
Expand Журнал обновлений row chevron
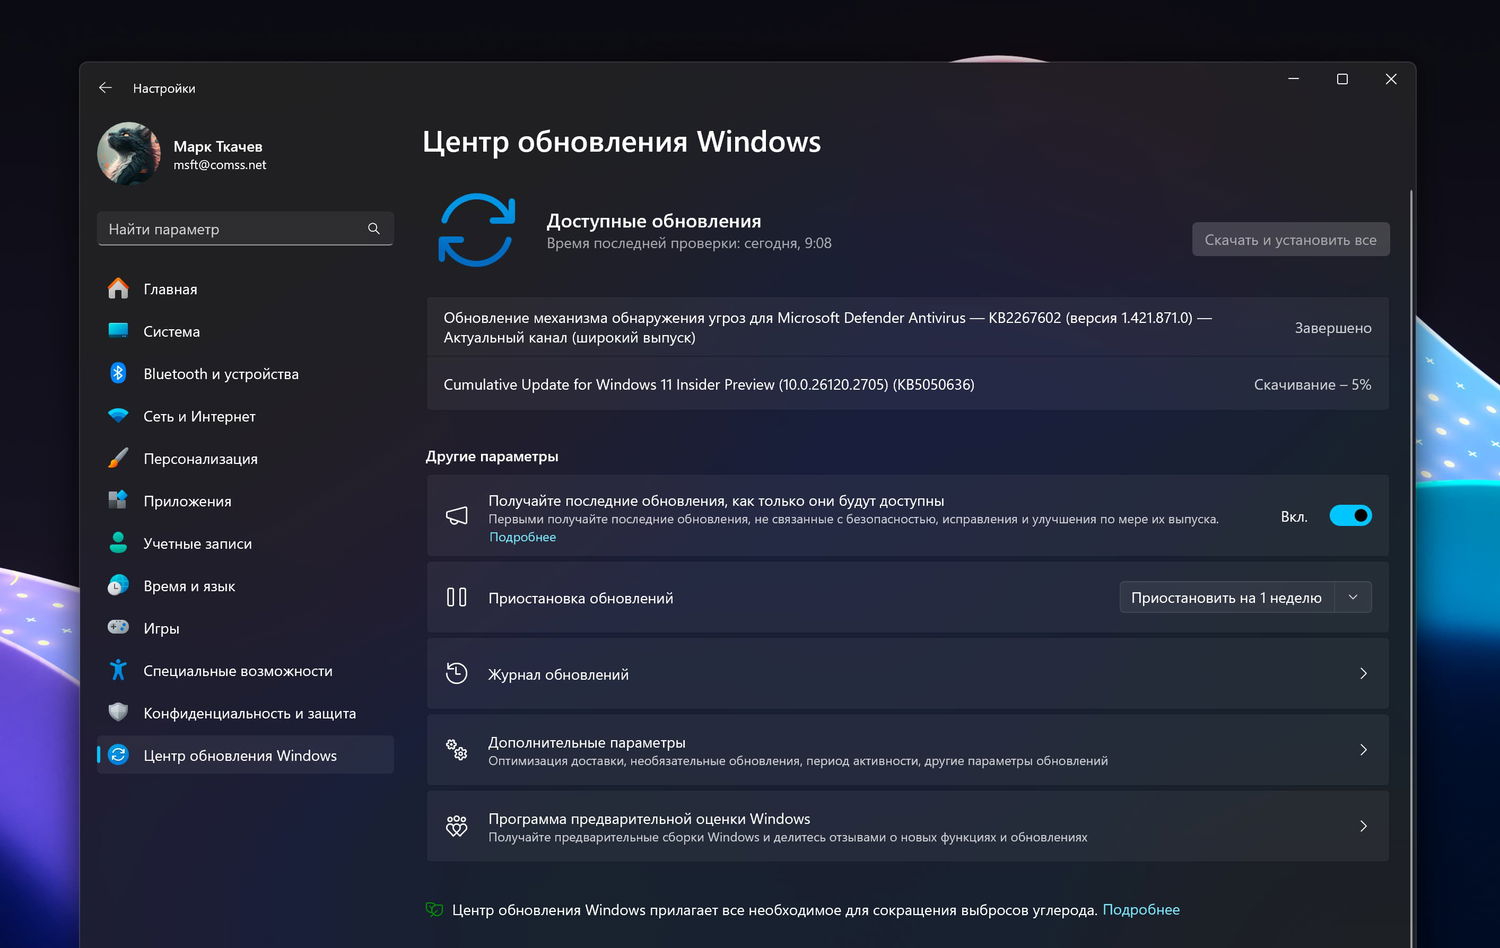(x=1363, y=674)
